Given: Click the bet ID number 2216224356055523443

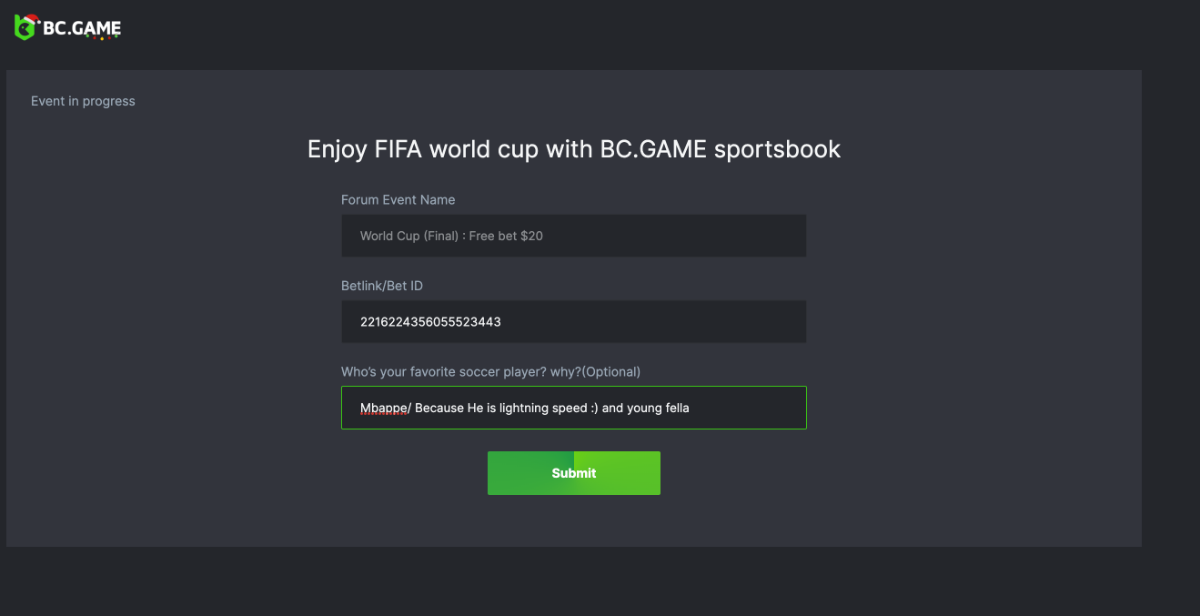Looking at the screenshot, I should [x=430, y=322].
